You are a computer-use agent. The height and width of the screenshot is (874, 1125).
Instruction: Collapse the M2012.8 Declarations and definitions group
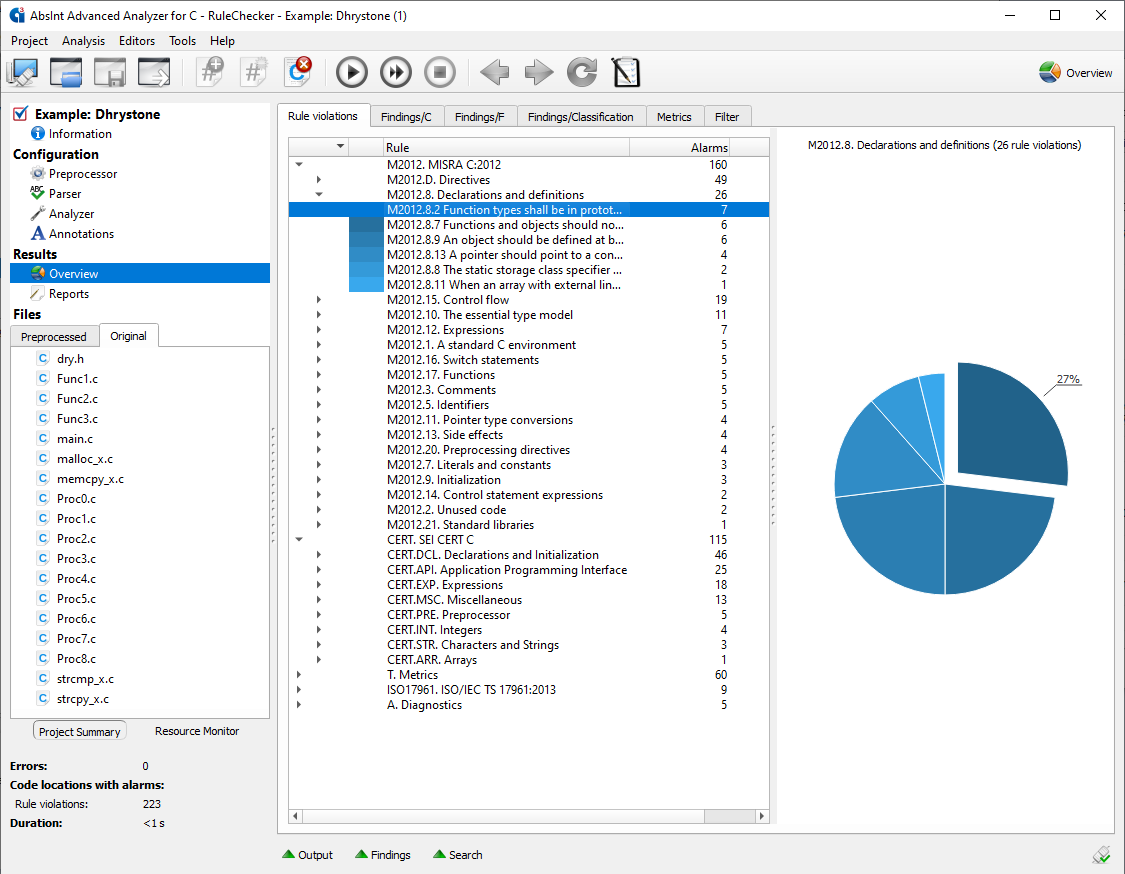coord(319,195)
